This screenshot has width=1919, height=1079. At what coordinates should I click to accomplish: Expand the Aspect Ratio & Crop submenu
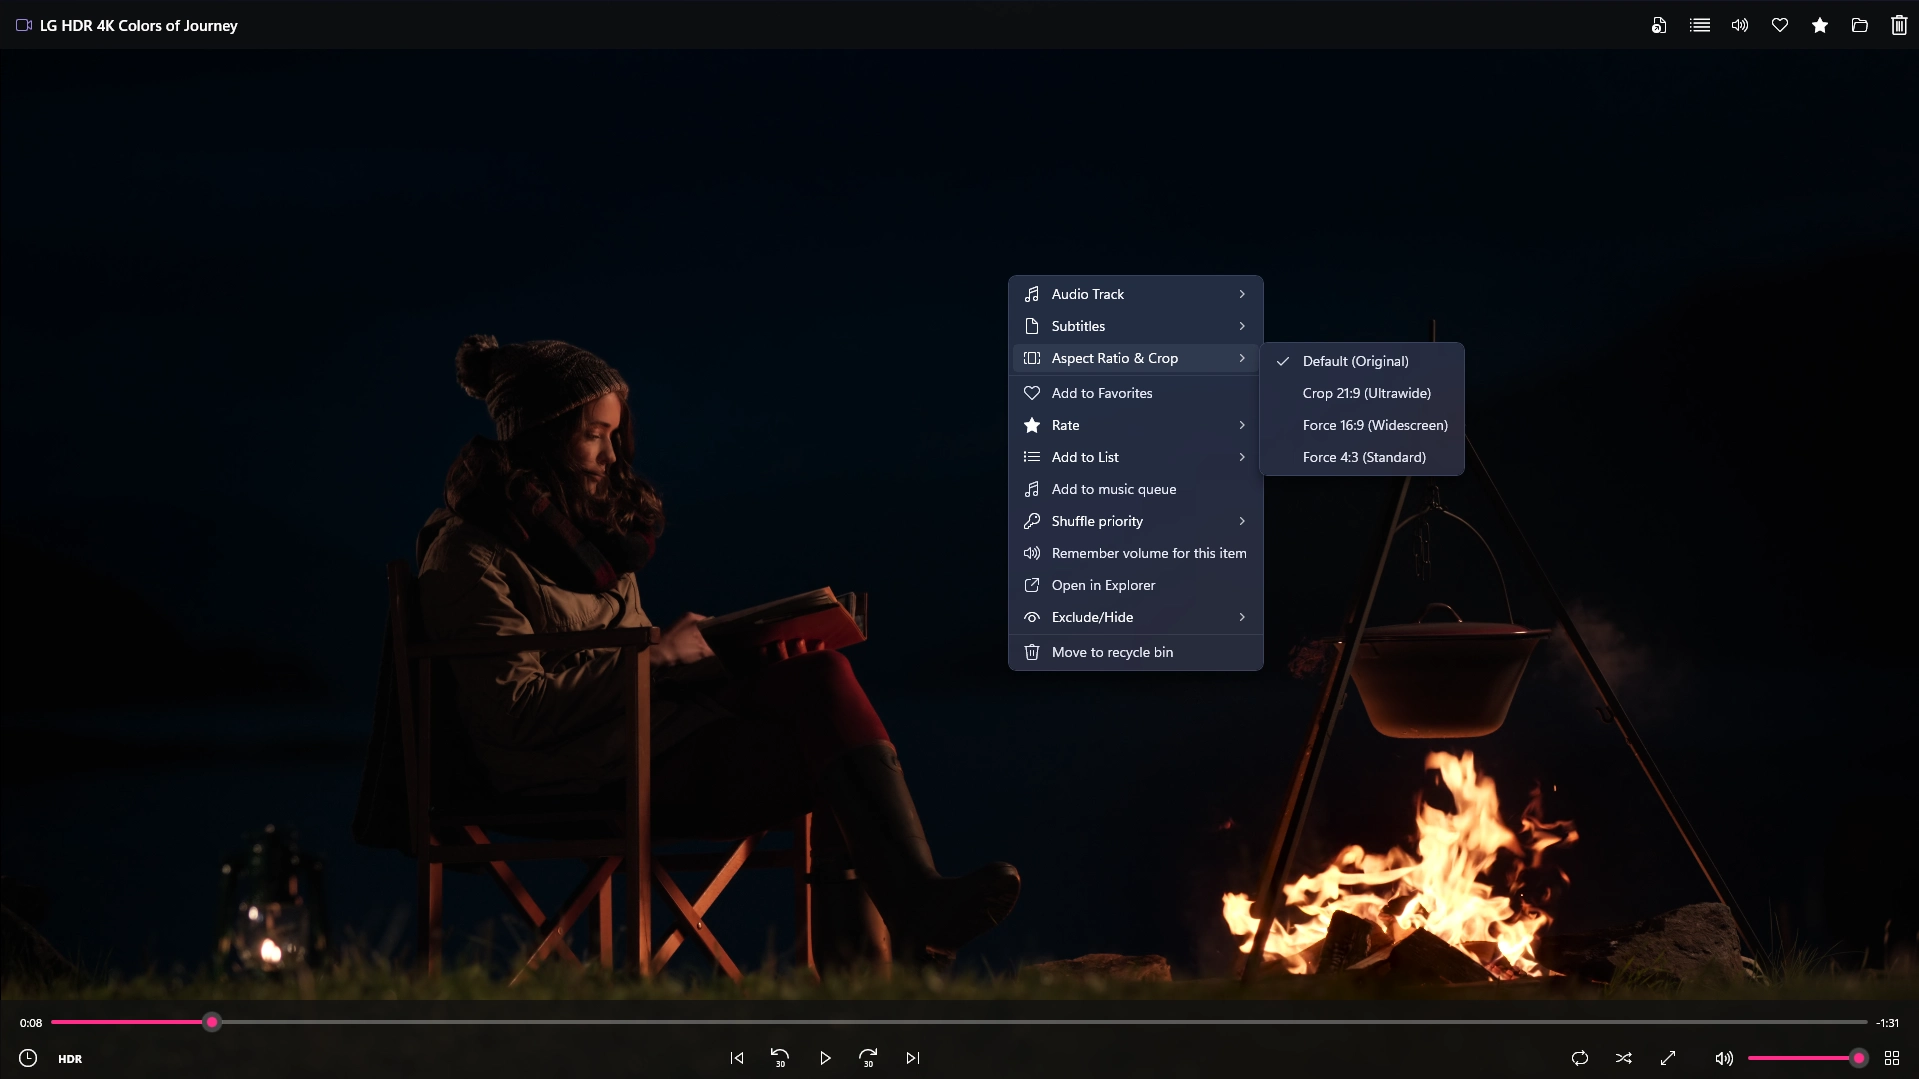coord(1135,358)
